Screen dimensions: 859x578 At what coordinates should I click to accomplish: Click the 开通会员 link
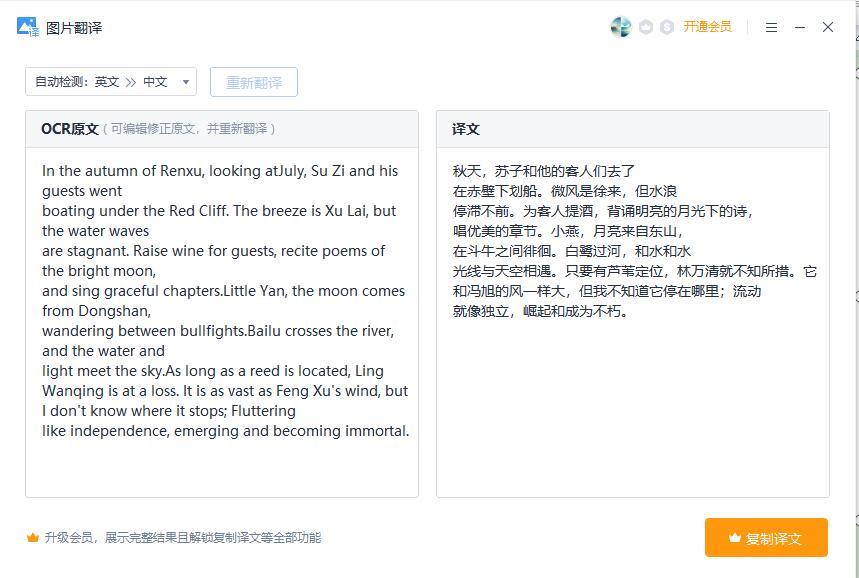(x=707, y=27)
